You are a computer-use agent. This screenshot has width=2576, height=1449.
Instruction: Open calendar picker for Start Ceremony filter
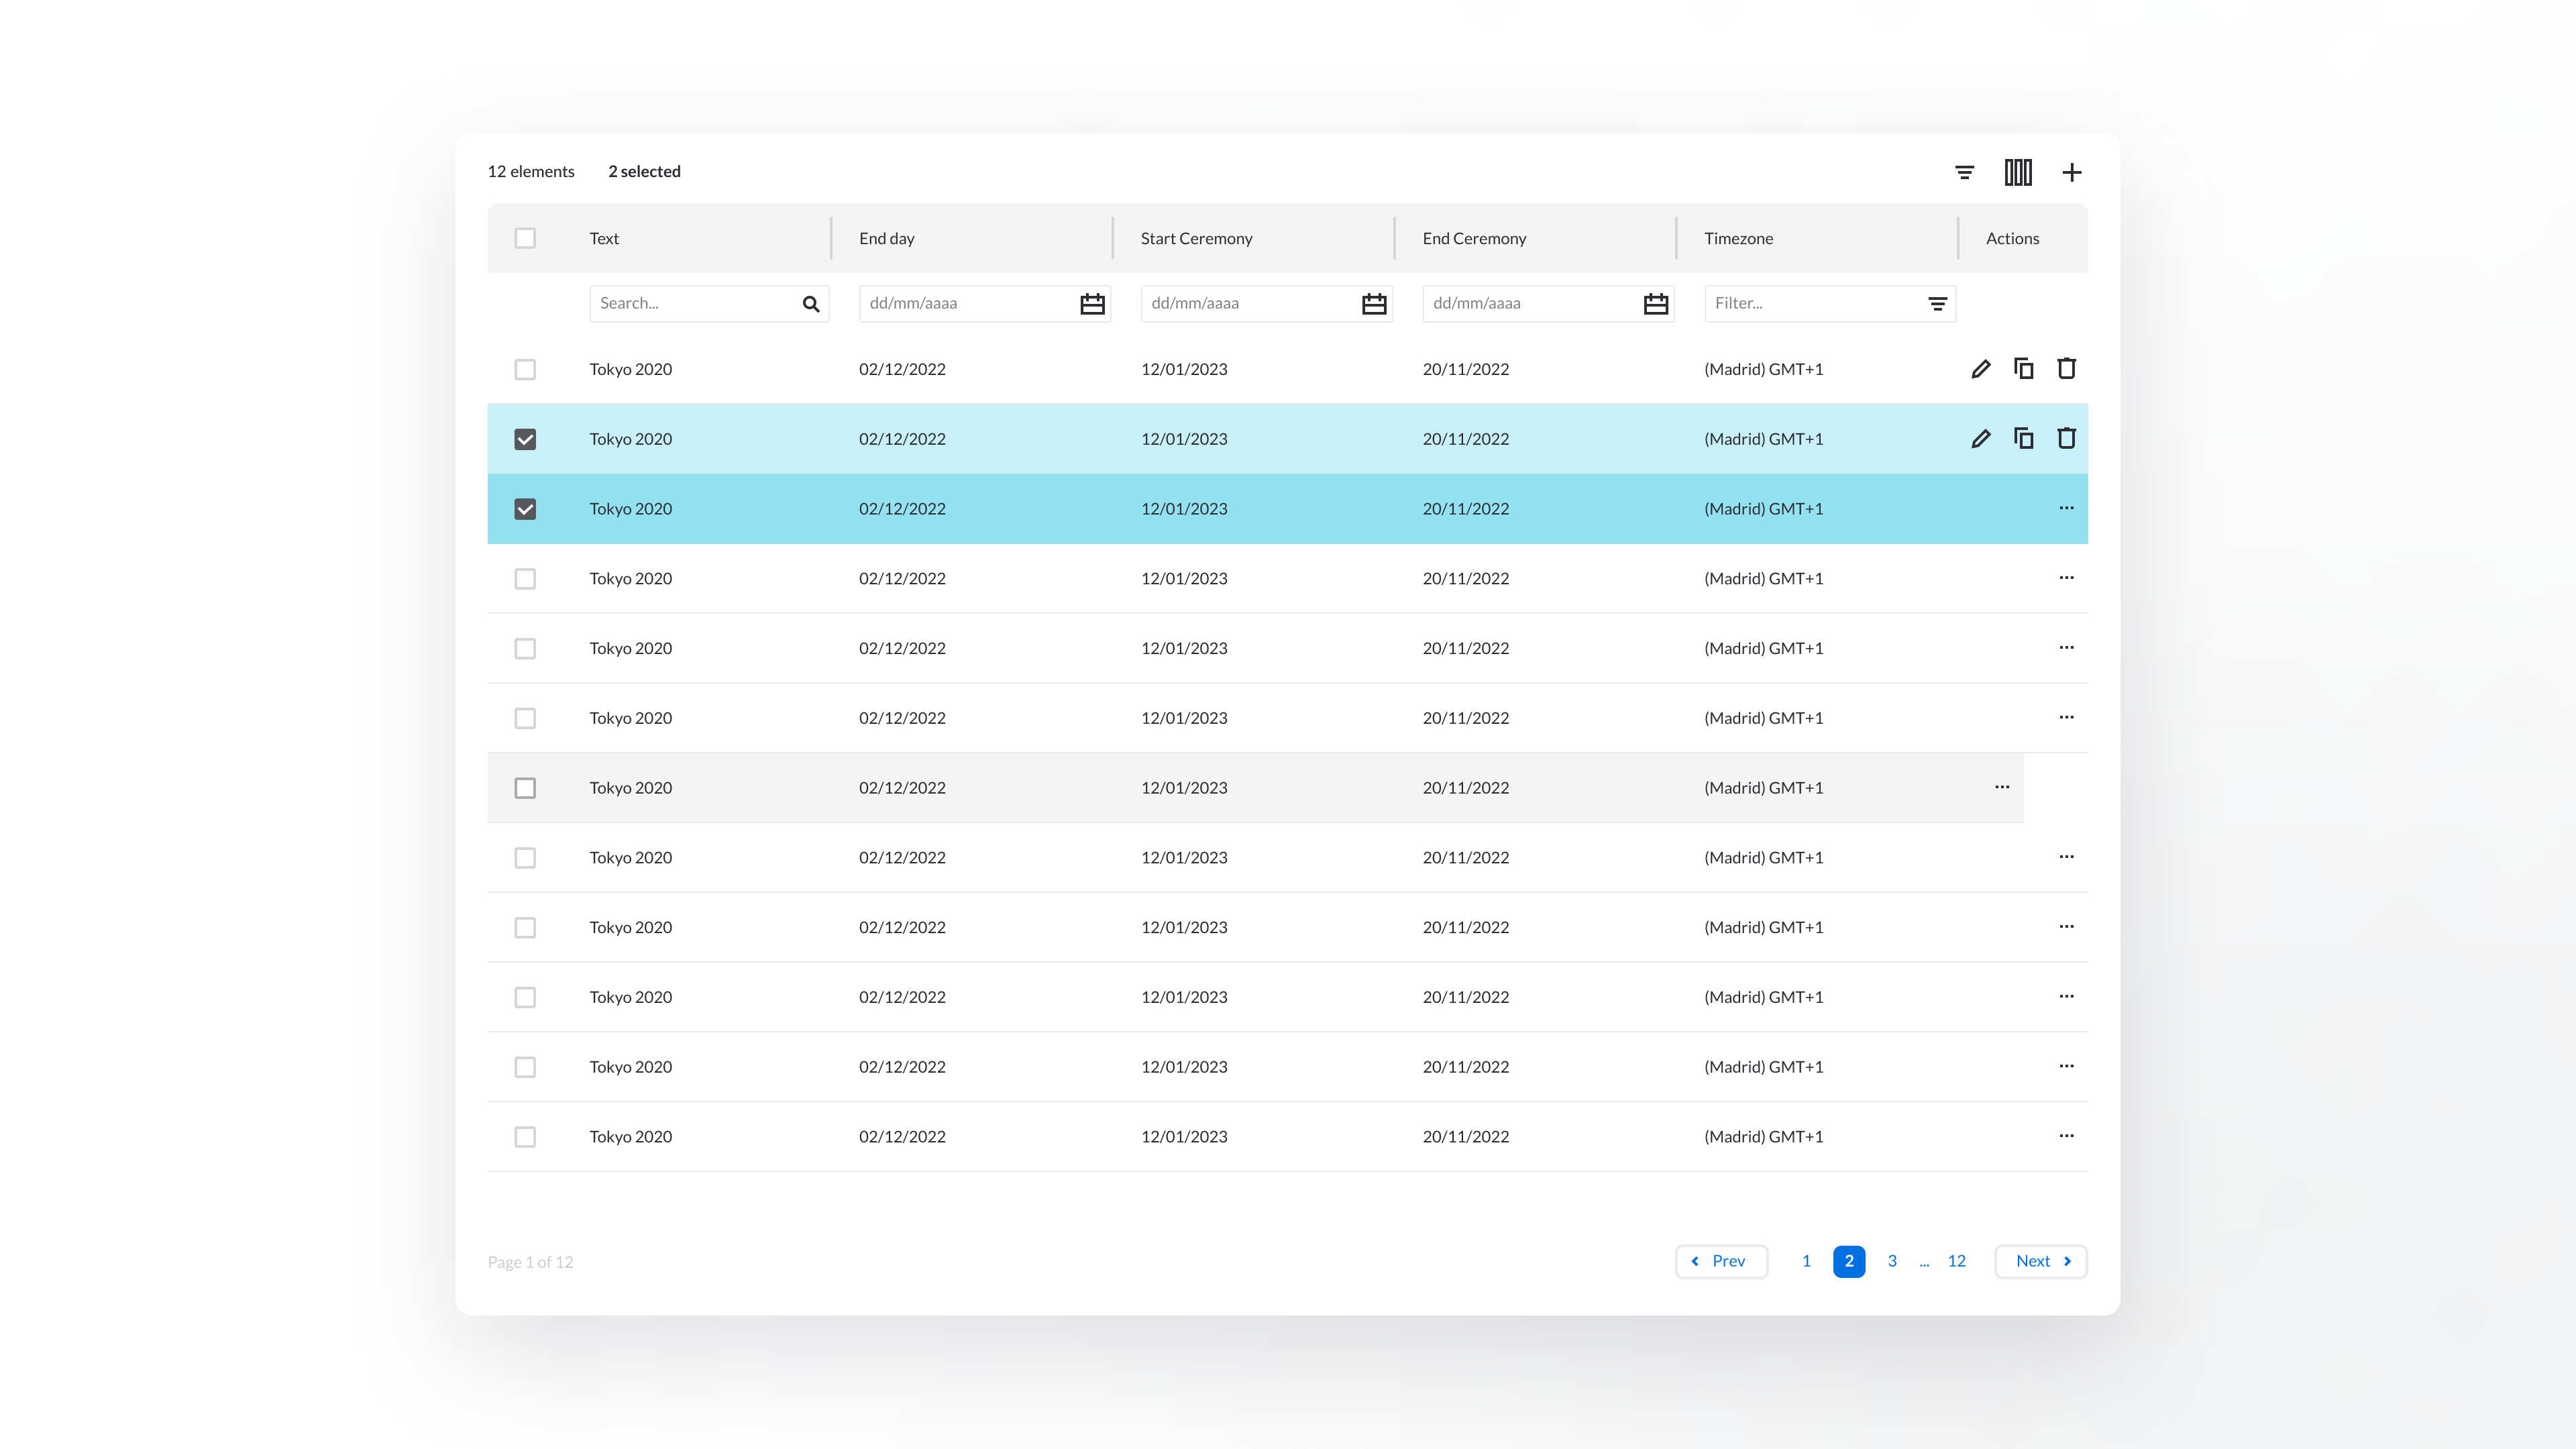[1374, 304]
